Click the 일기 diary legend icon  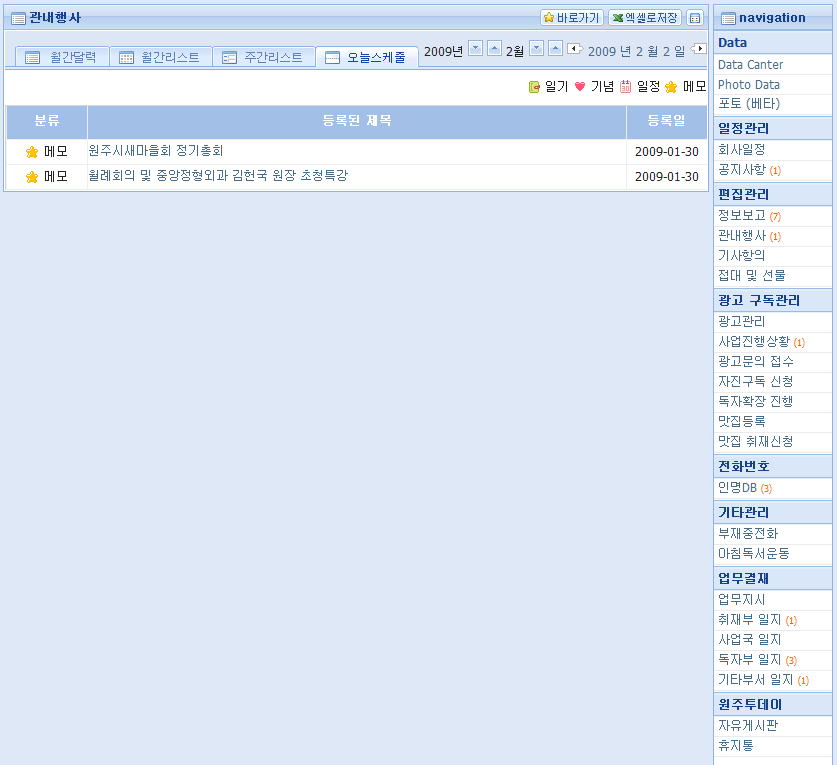pos(534,87)
